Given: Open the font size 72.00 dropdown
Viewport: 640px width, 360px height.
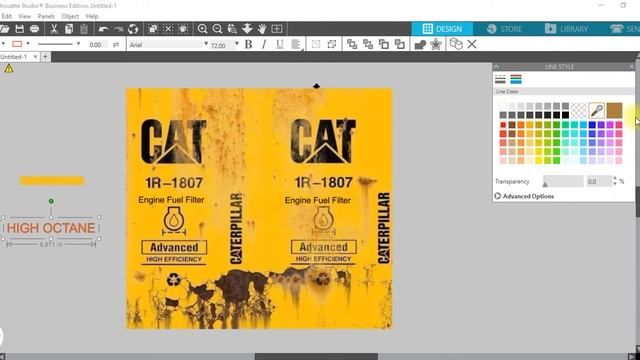Looking at the screenshot, I should pyautogui.click(x=237, y=44).
